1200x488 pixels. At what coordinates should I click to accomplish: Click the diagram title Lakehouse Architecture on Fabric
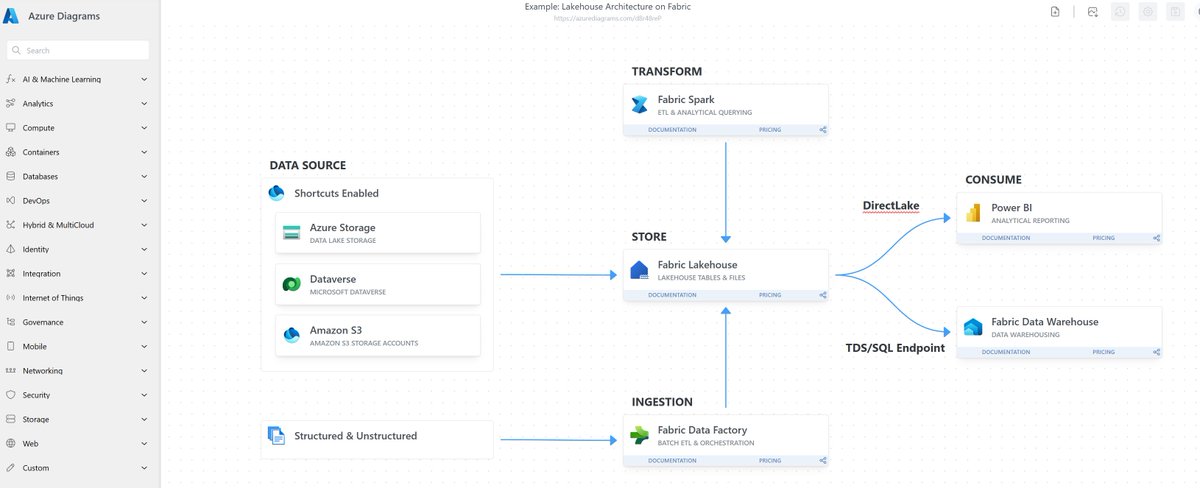[x=607, y=7]
